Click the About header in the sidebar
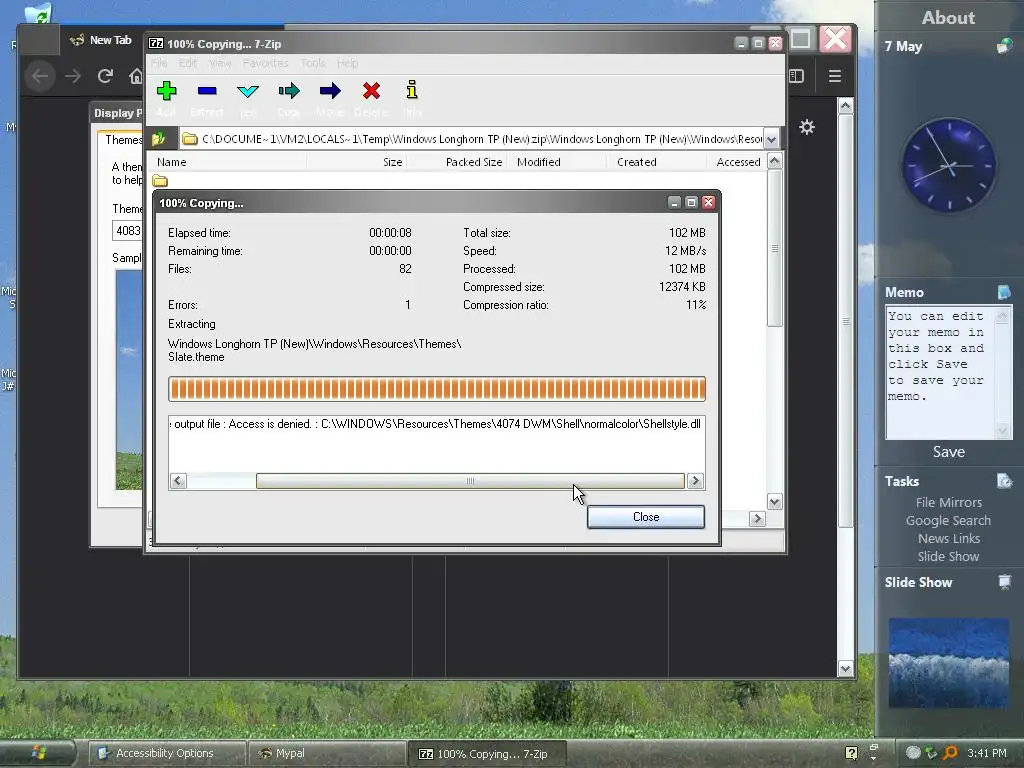The width and height of the screenshot is (1024, 768). (x=948, y=18)
